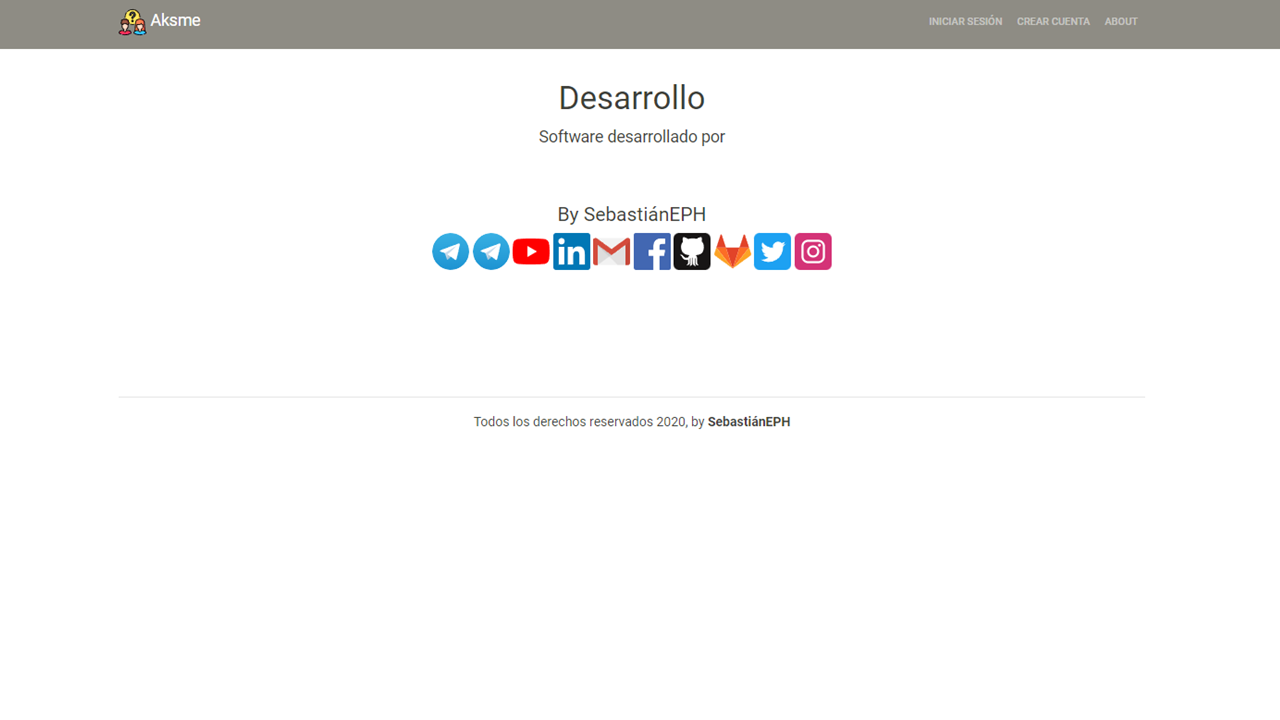Image resolution: width=1280 pixels, height=720 pixels.
Task: Open the LinkedIn profile icon
Action: click(572, 251)
